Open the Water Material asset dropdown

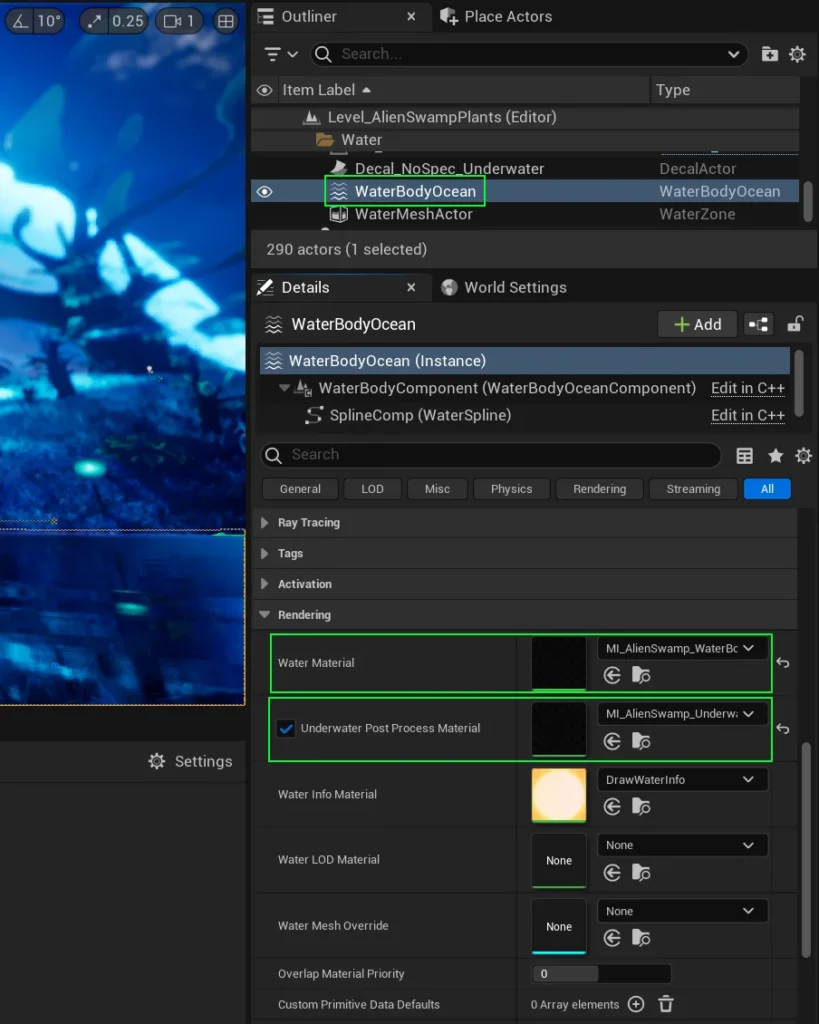point(682,648)
